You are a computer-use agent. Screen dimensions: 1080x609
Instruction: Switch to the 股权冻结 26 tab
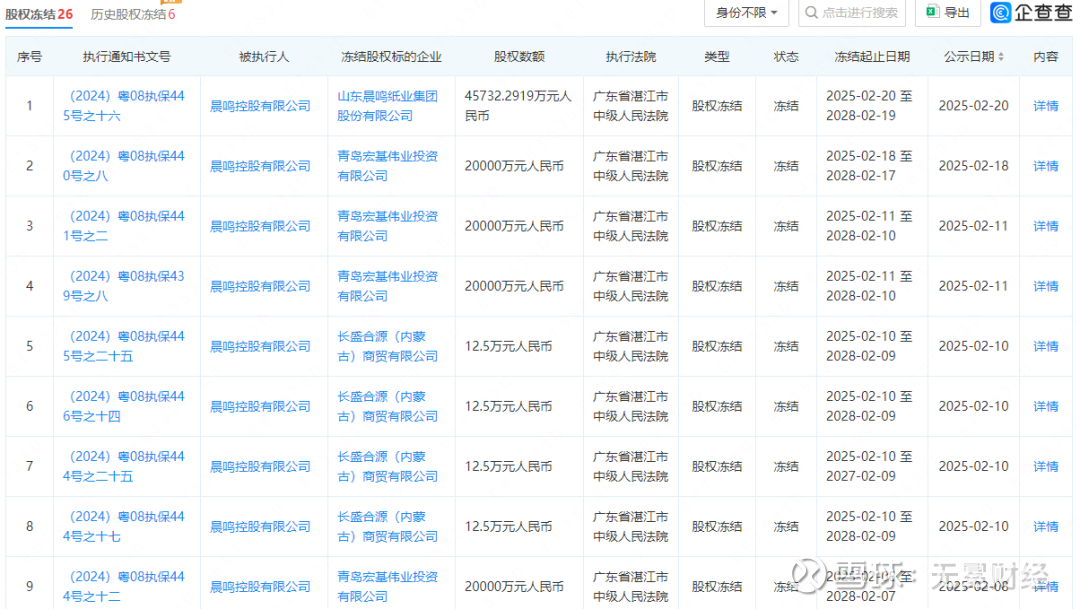tap(39, 14)
